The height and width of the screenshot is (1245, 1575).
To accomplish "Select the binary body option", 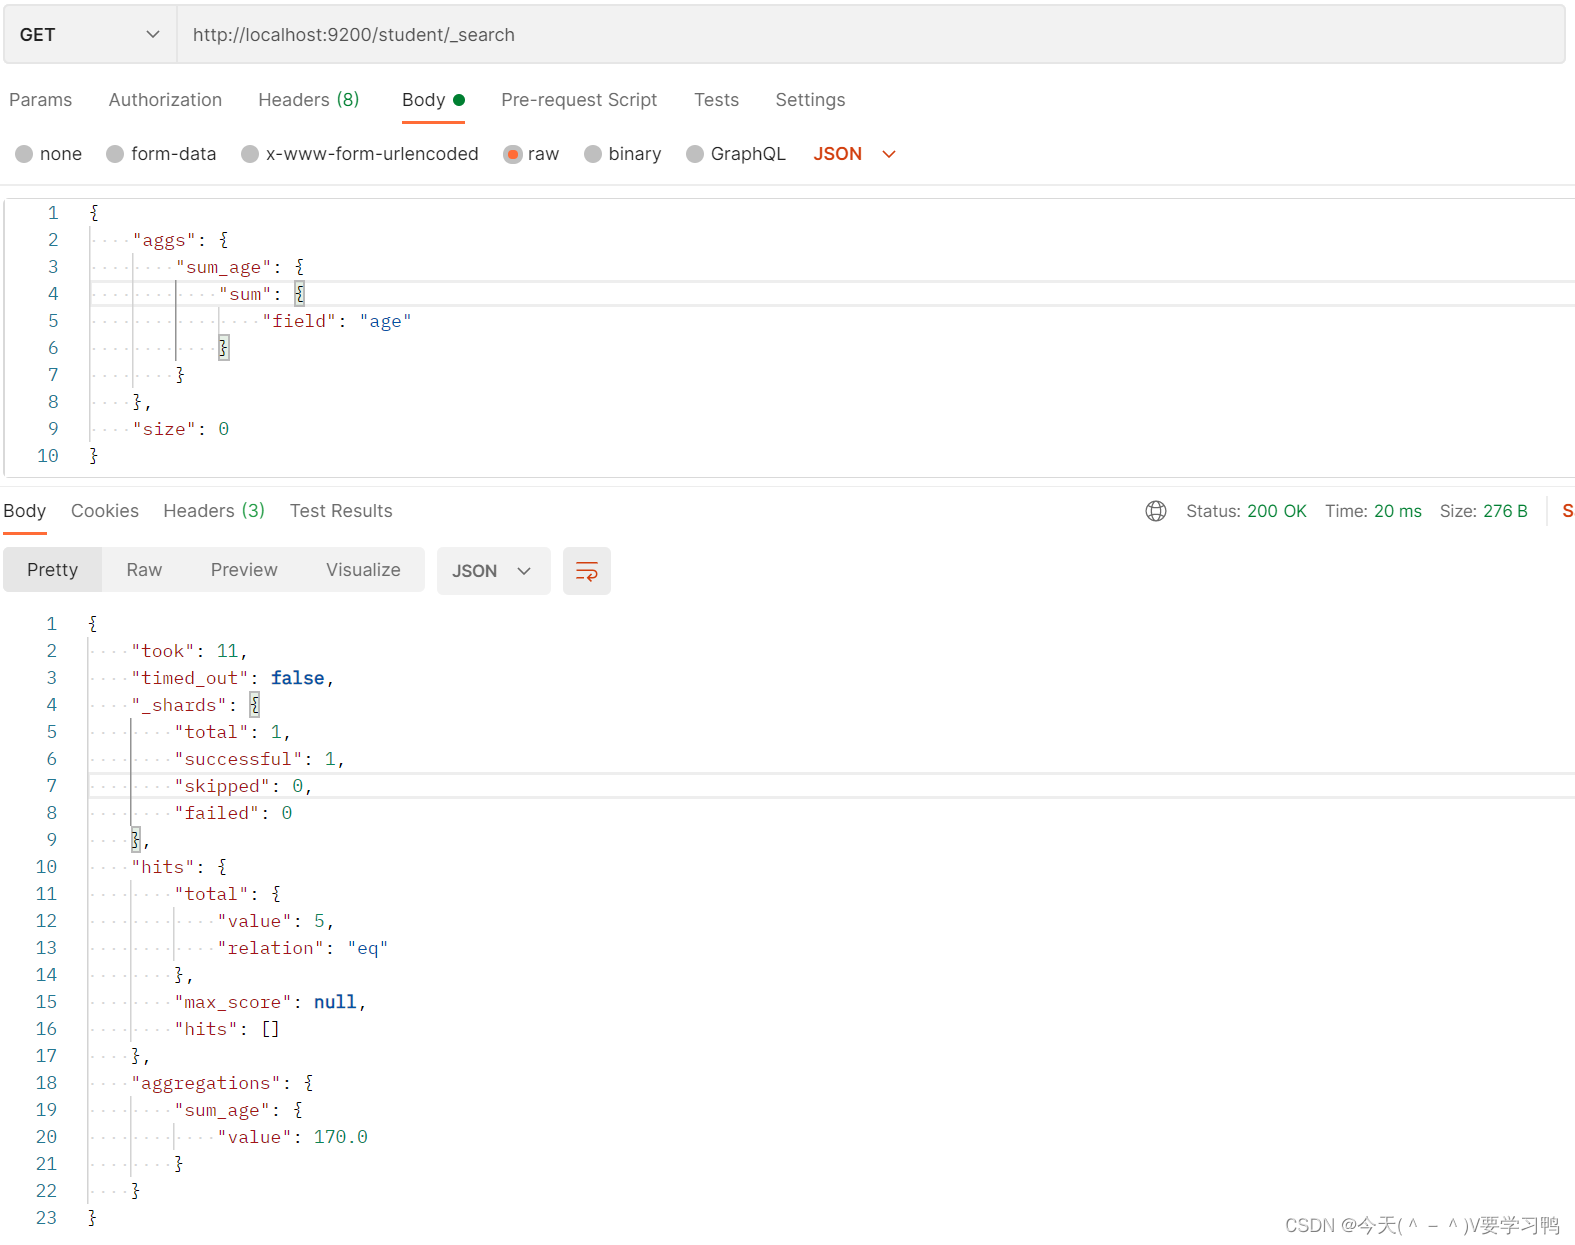I will point(623,154).
